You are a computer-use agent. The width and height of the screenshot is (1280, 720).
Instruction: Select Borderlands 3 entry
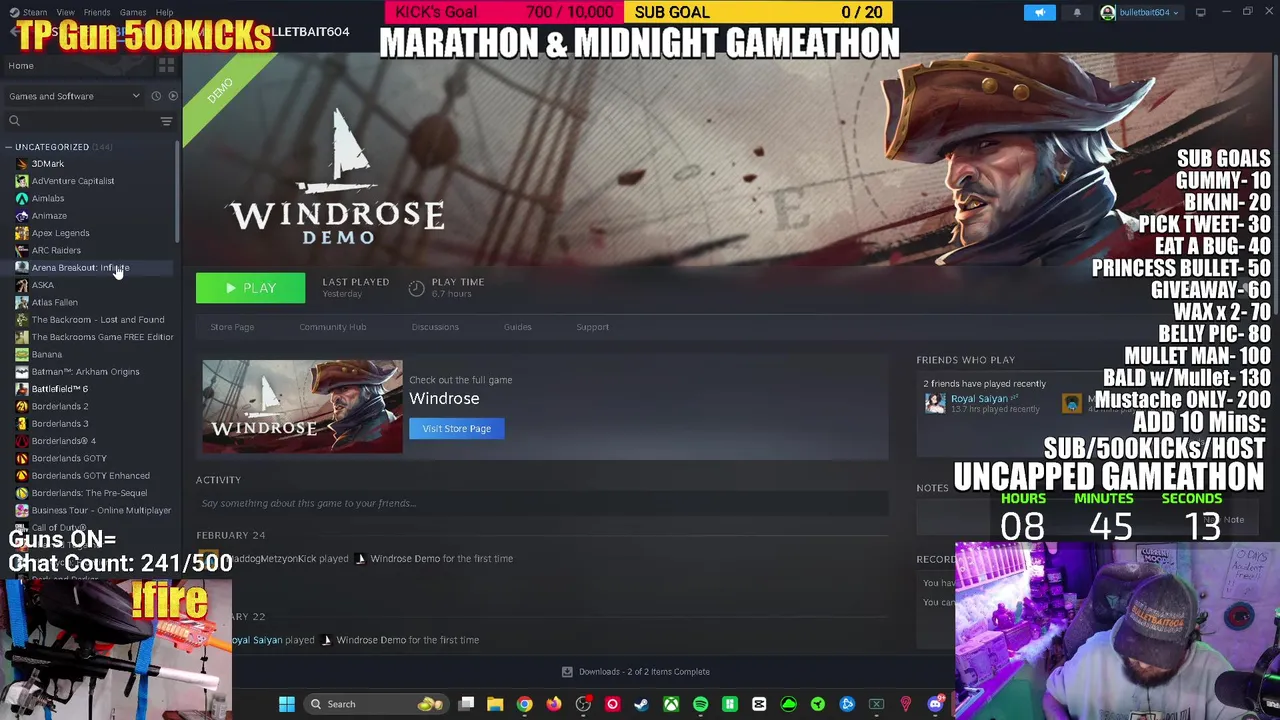[x=59, y=423]
